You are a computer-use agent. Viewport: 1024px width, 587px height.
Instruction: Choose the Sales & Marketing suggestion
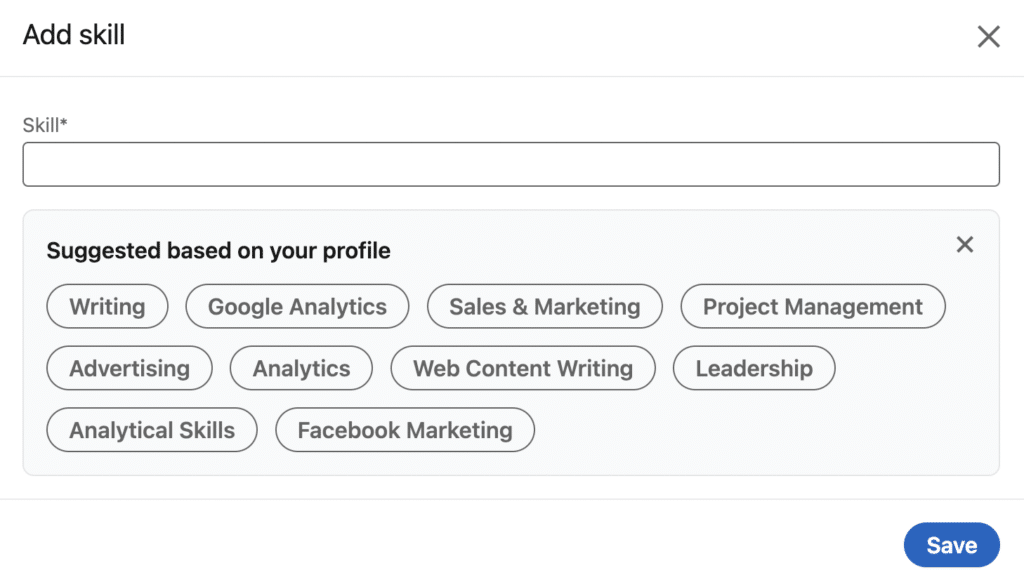(544, 307)
